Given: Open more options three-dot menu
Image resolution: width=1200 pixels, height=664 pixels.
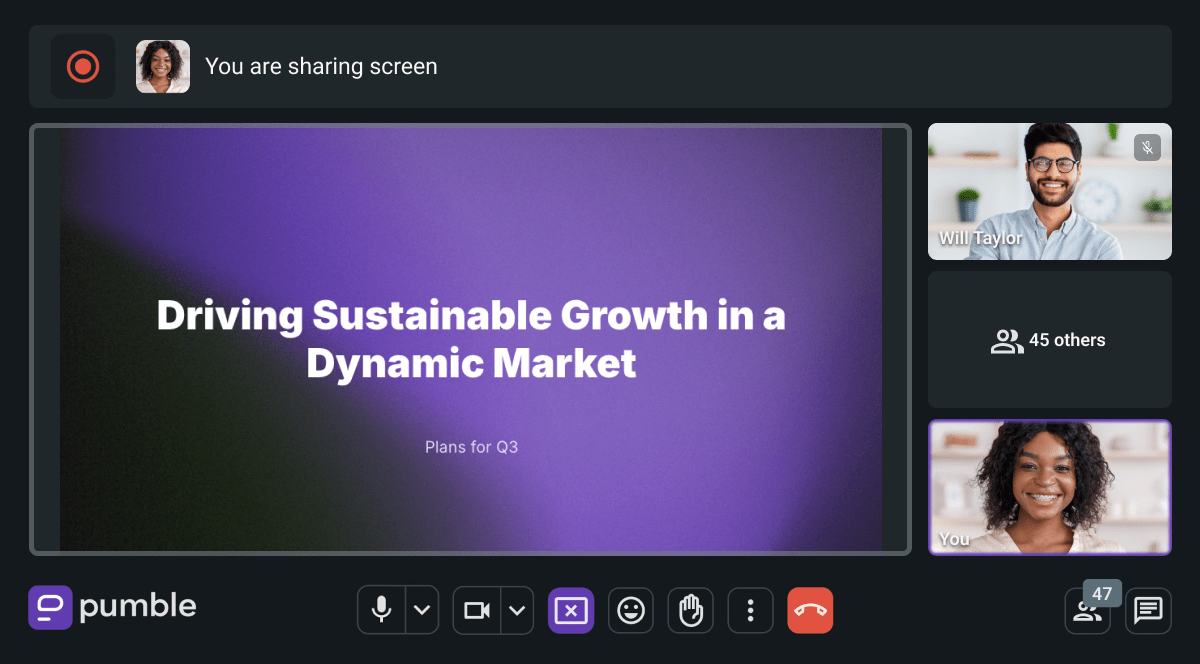Looking at the screenshot, I should 751,610.
